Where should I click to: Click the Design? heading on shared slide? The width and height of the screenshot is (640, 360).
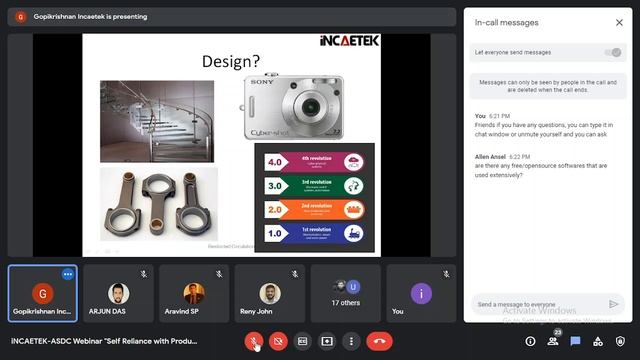231,61
